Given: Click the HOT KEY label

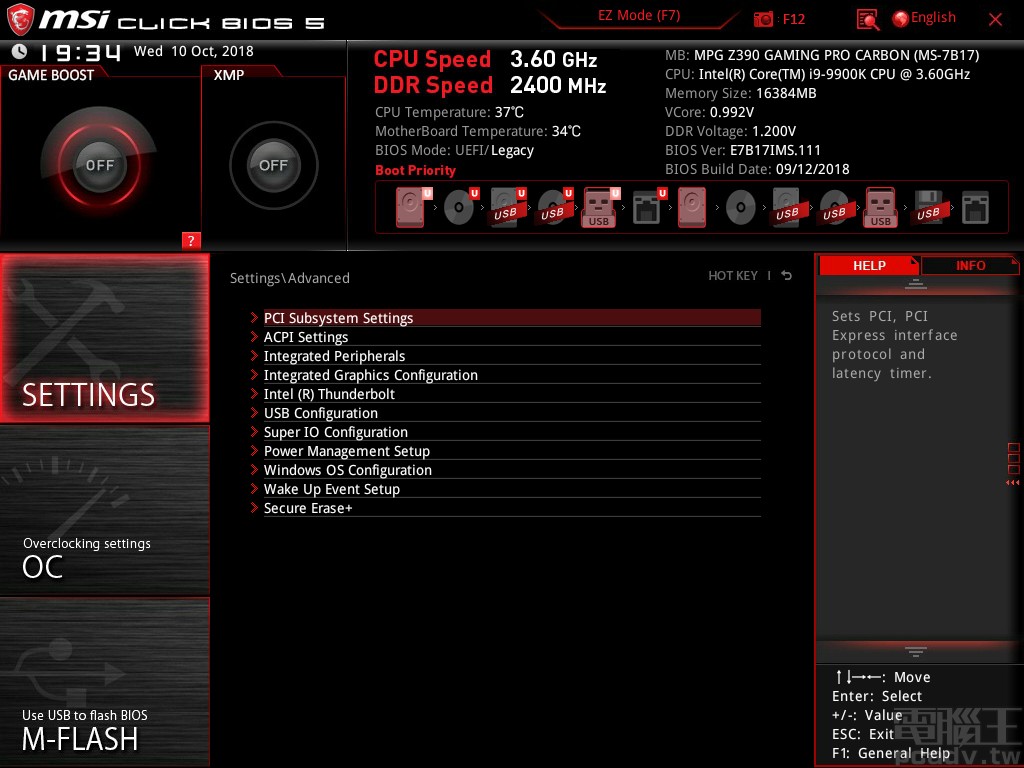Looking at the screenshot, I should point(733,276).
